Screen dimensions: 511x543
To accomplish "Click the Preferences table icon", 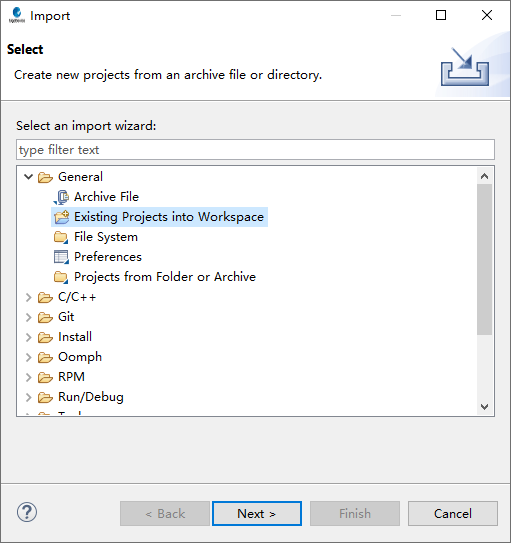I will [x=61, y=257].
